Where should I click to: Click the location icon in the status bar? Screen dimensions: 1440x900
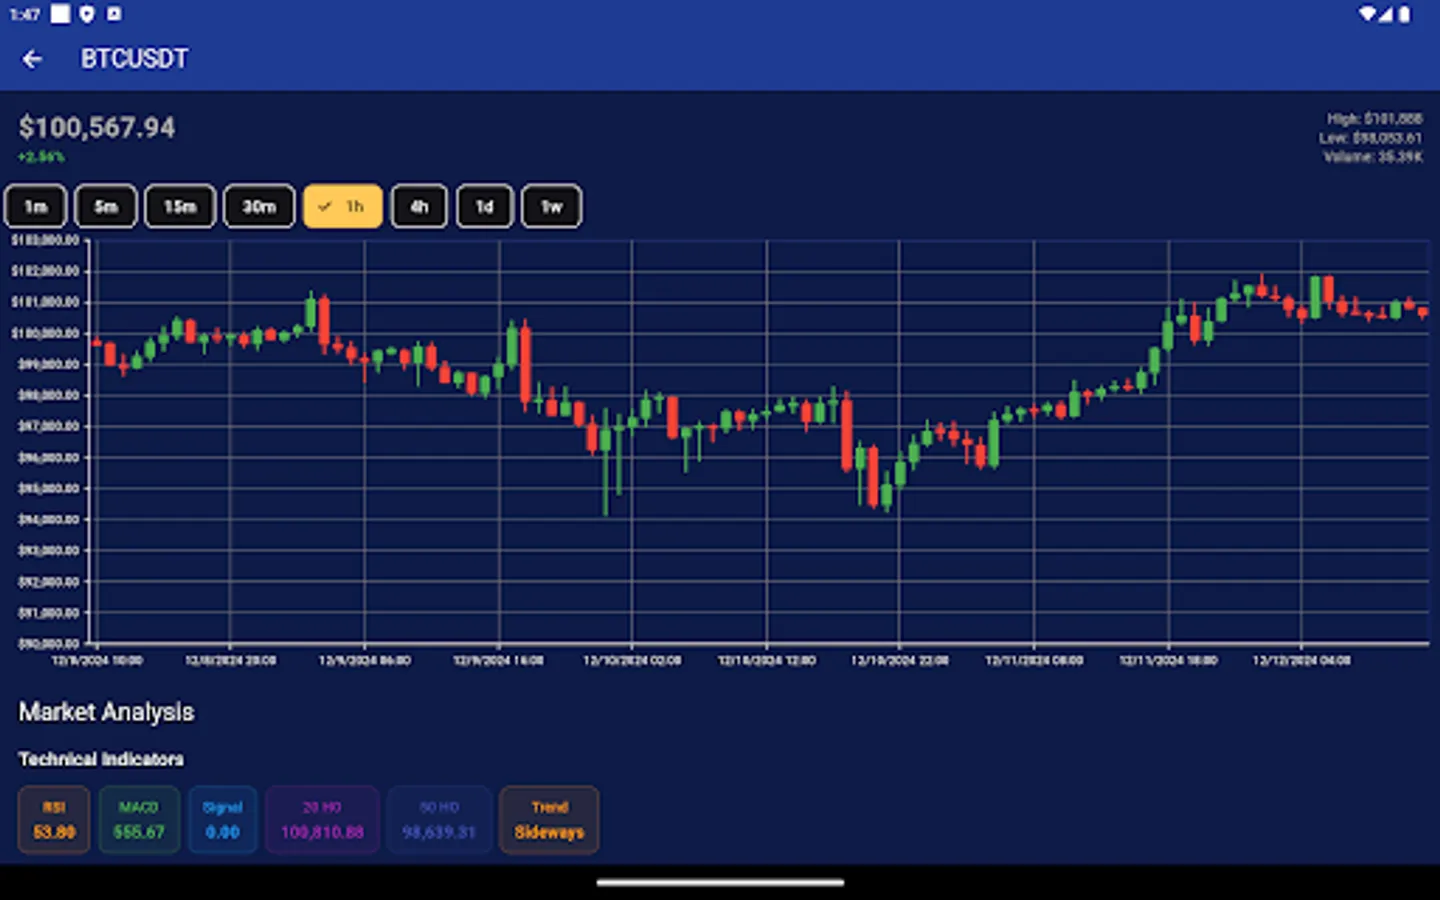point(85,14)
